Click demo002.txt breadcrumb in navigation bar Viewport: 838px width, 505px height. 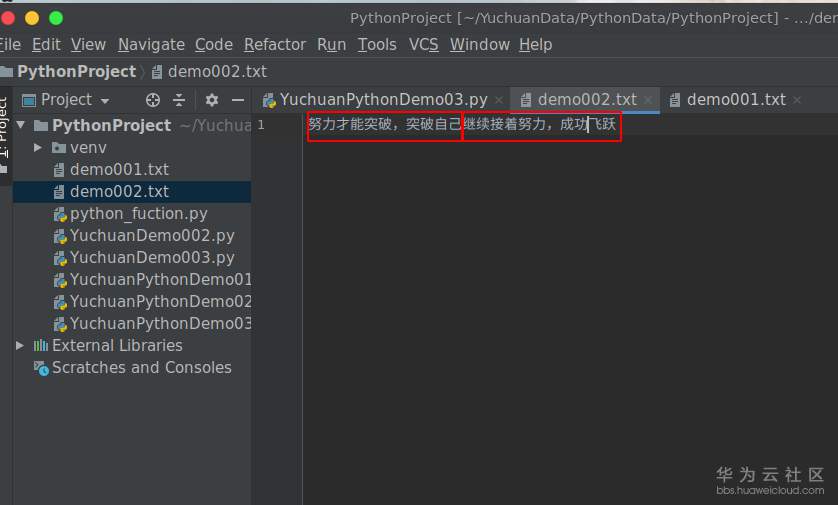pyautogui.click(x=217, y=72)
